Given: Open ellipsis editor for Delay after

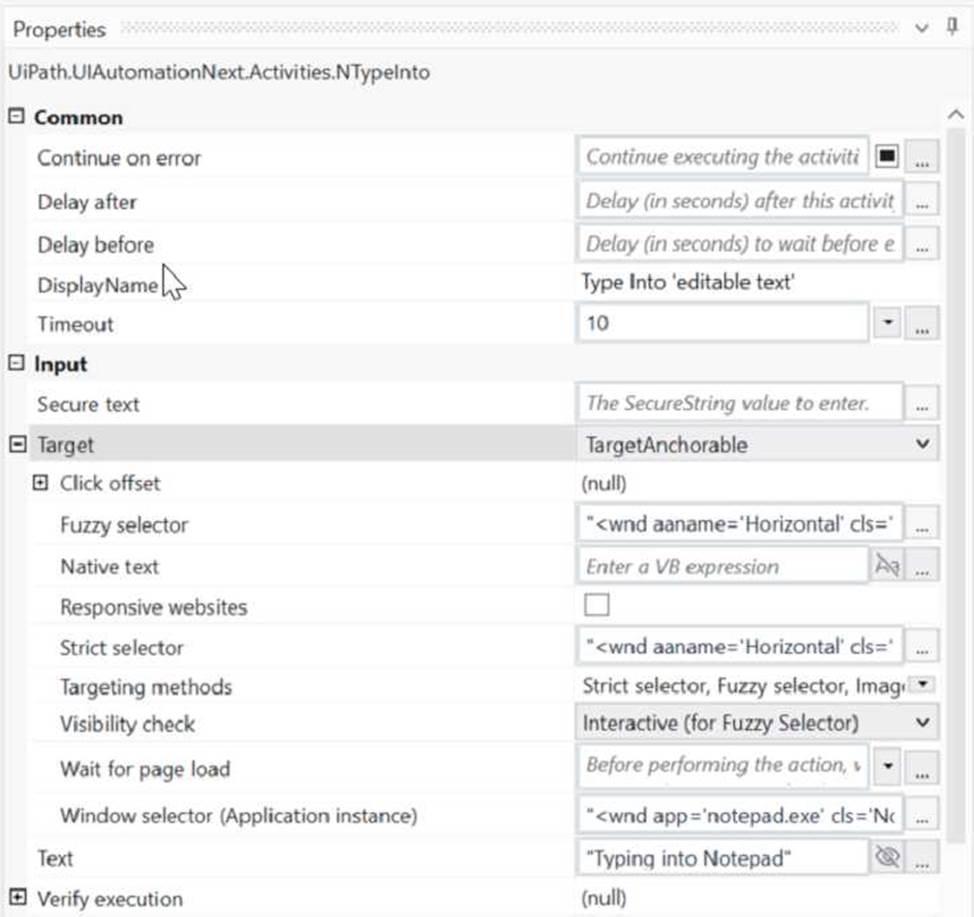Looking at the screenshot, I should [x=922, y=201].
